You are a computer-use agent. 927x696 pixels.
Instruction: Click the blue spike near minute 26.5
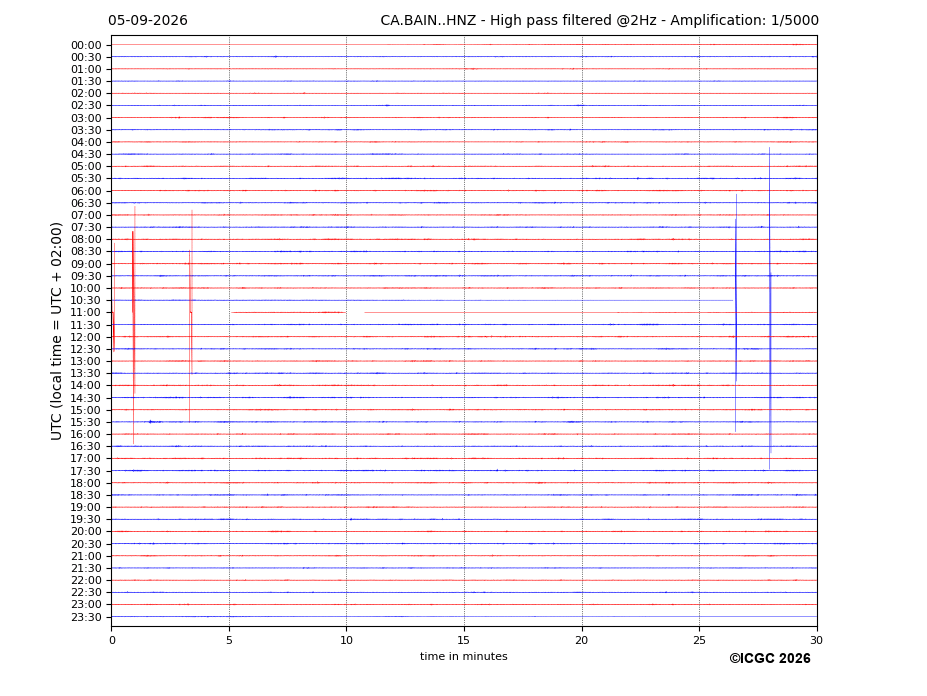pyautogui.click(x=736, y=313)
